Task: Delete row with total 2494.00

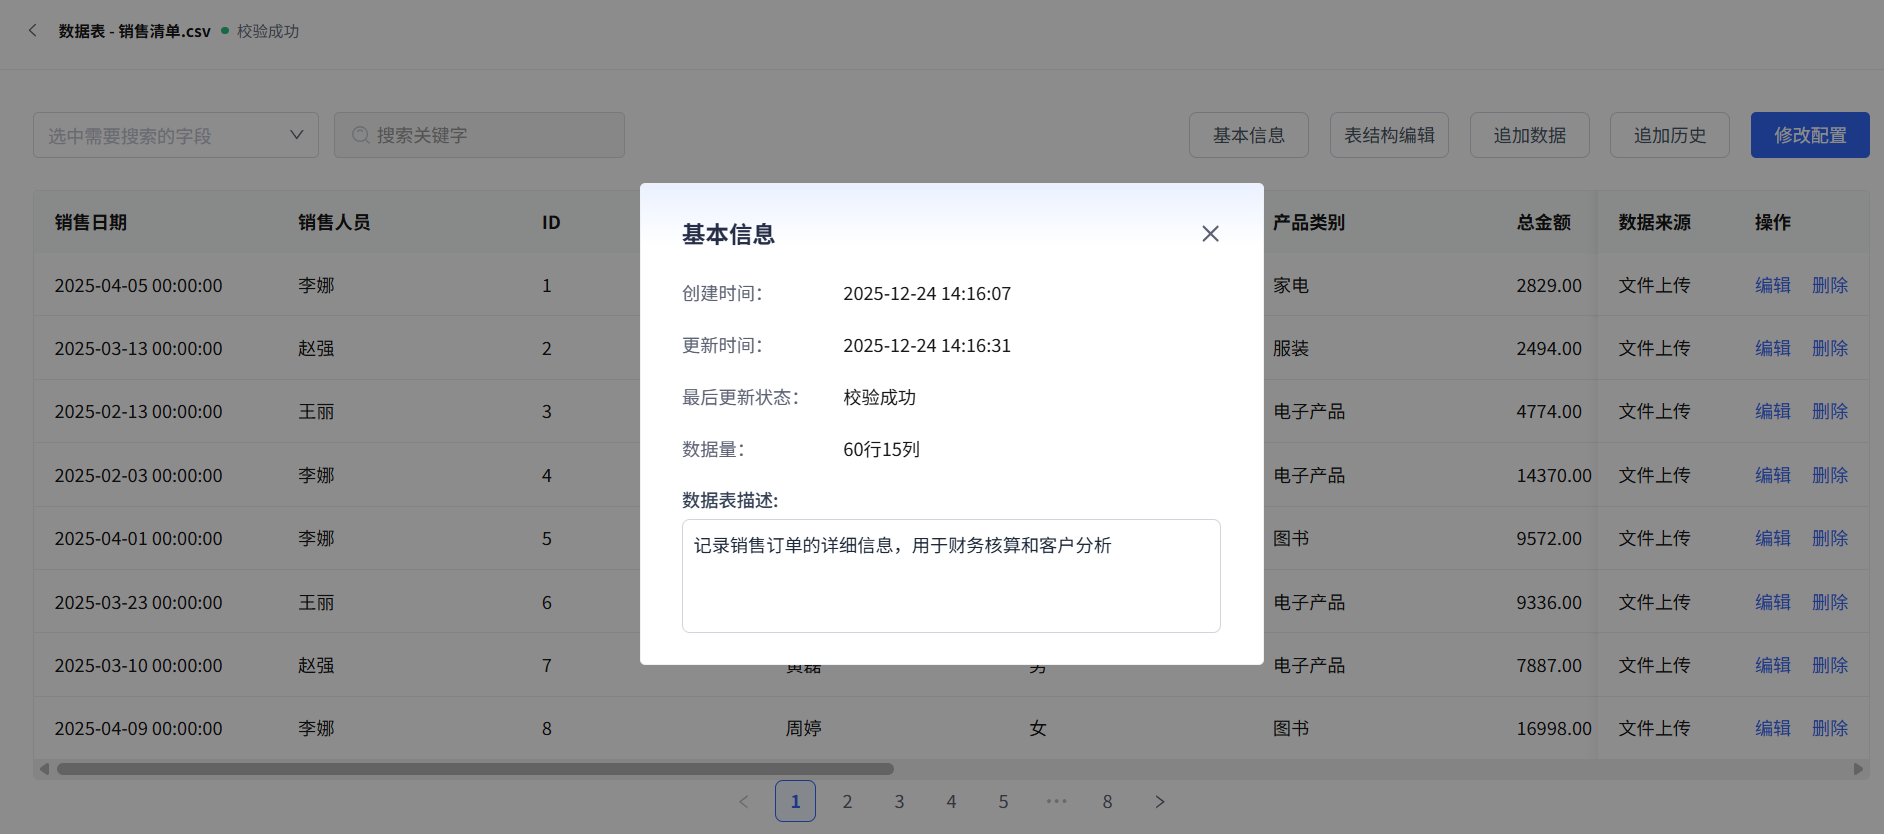Action: 1830,348
